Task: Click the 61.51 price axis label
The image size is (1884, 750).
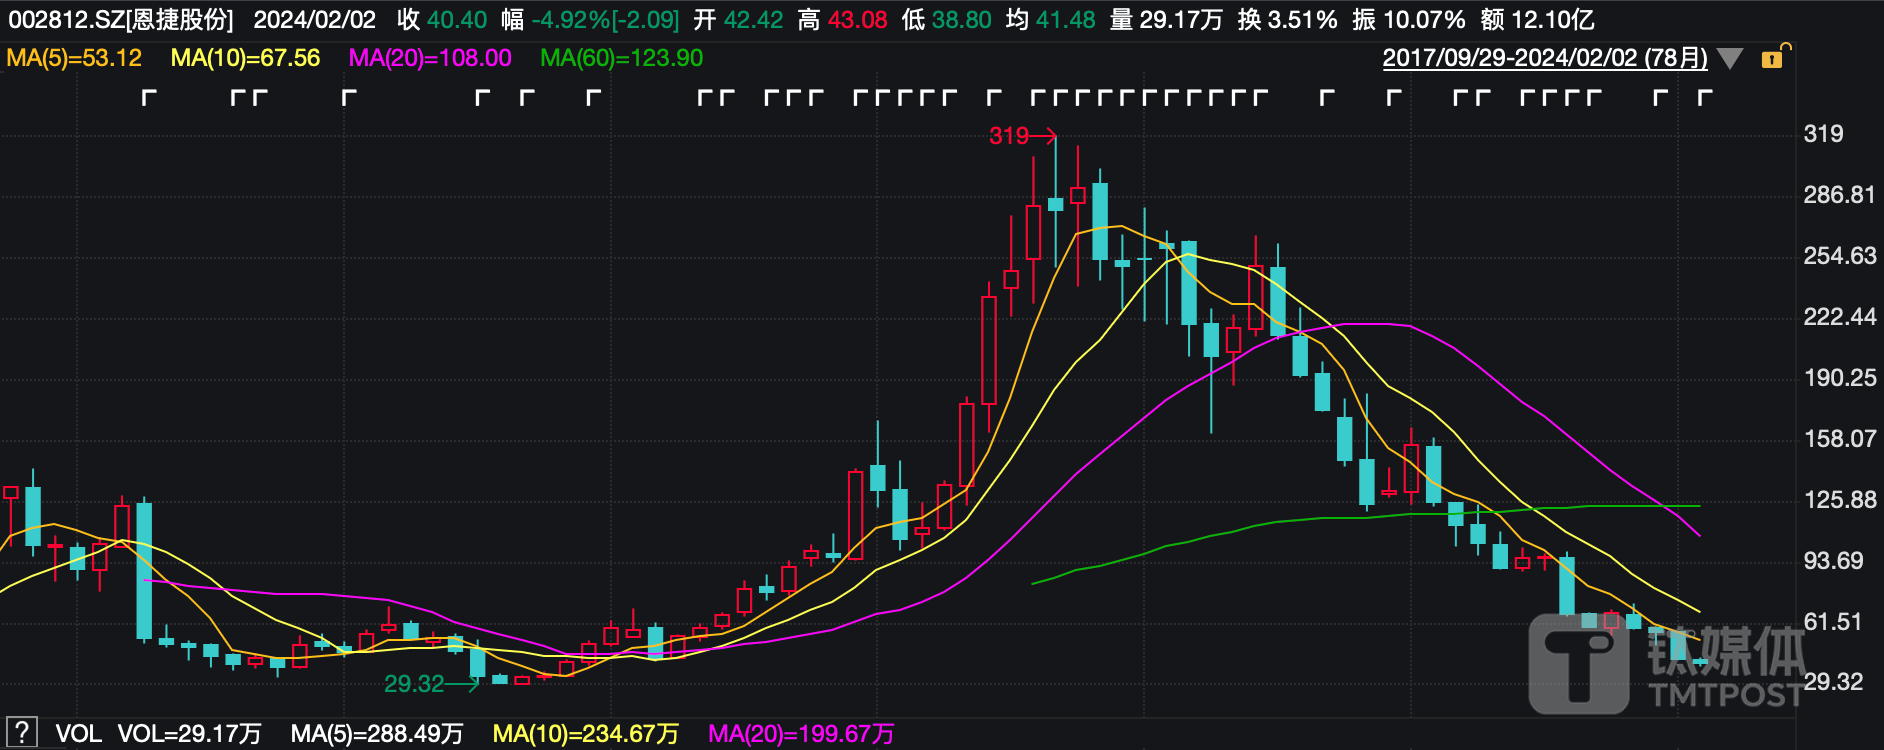Action: [x=1833, y=622]
